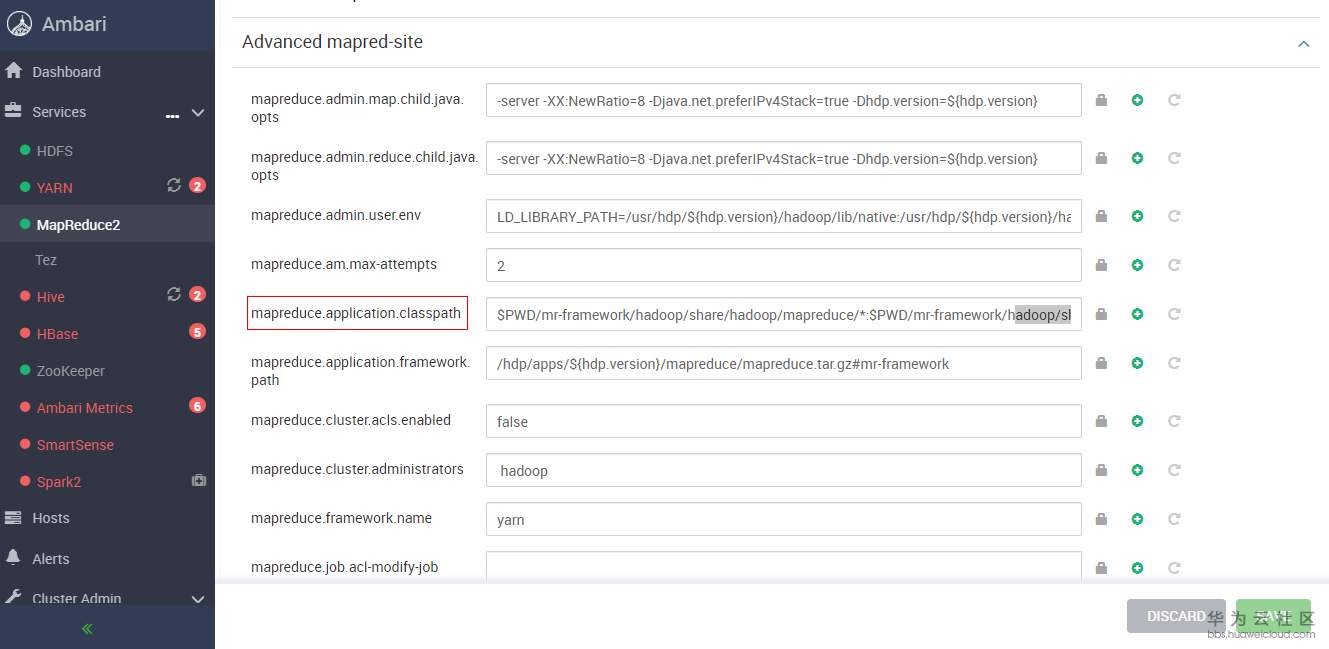Toggle the lock for mapreduce.admin.map.child.java.opts
Image resolution: width=1329 pixels, height=649 pixels.
[x=1101, y=100]
